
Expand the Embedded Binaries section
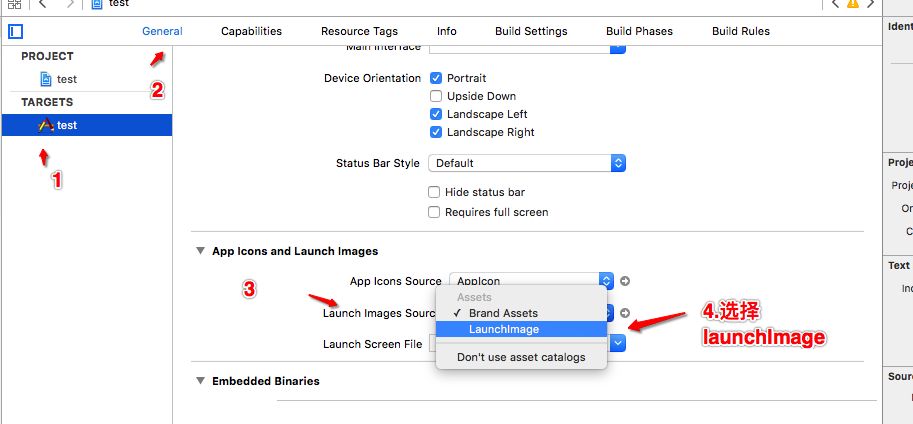(200, 381)
